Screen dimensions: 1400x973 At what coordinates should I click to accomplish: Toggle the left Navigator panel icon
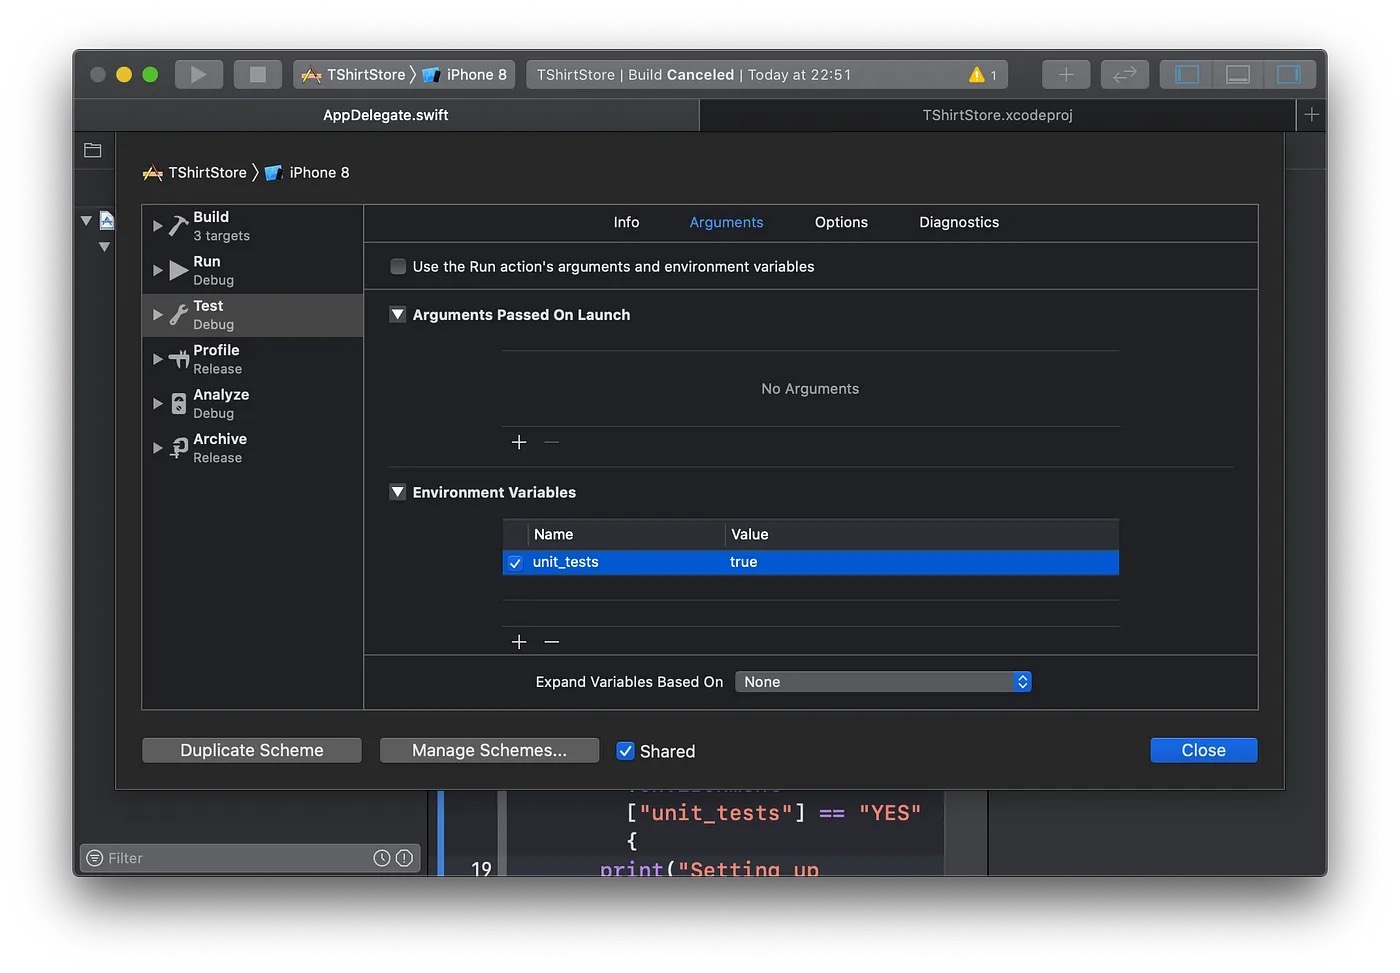pyautogui.click(x=1187, y=75)
